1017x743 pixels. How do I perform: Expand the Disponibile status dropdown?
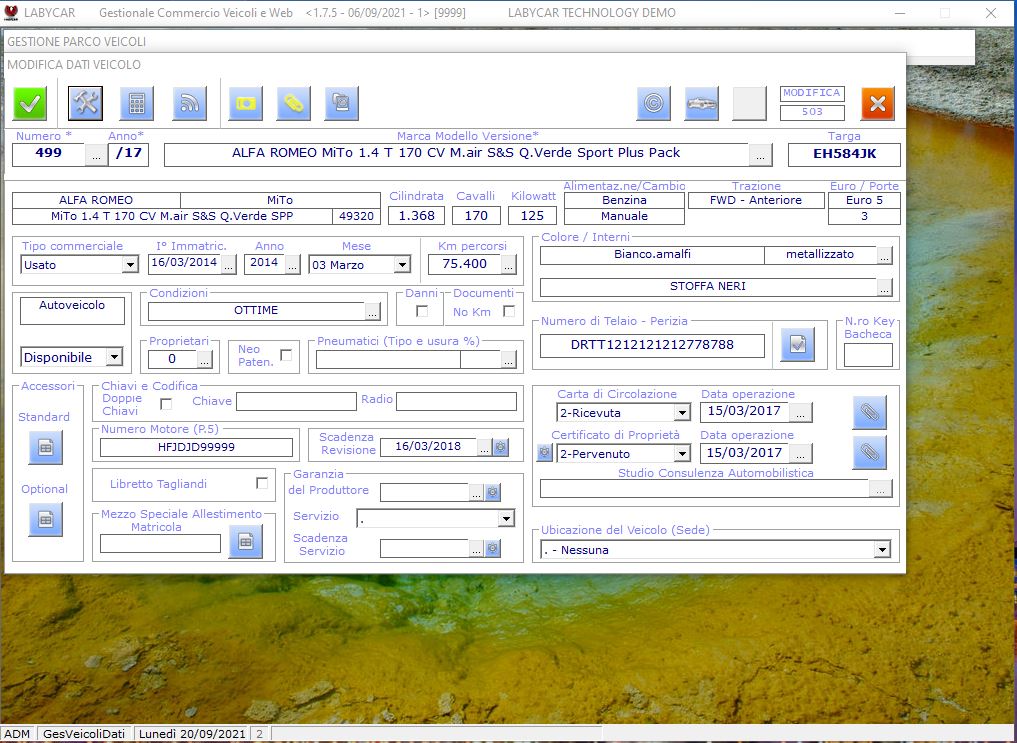(114, 357)
